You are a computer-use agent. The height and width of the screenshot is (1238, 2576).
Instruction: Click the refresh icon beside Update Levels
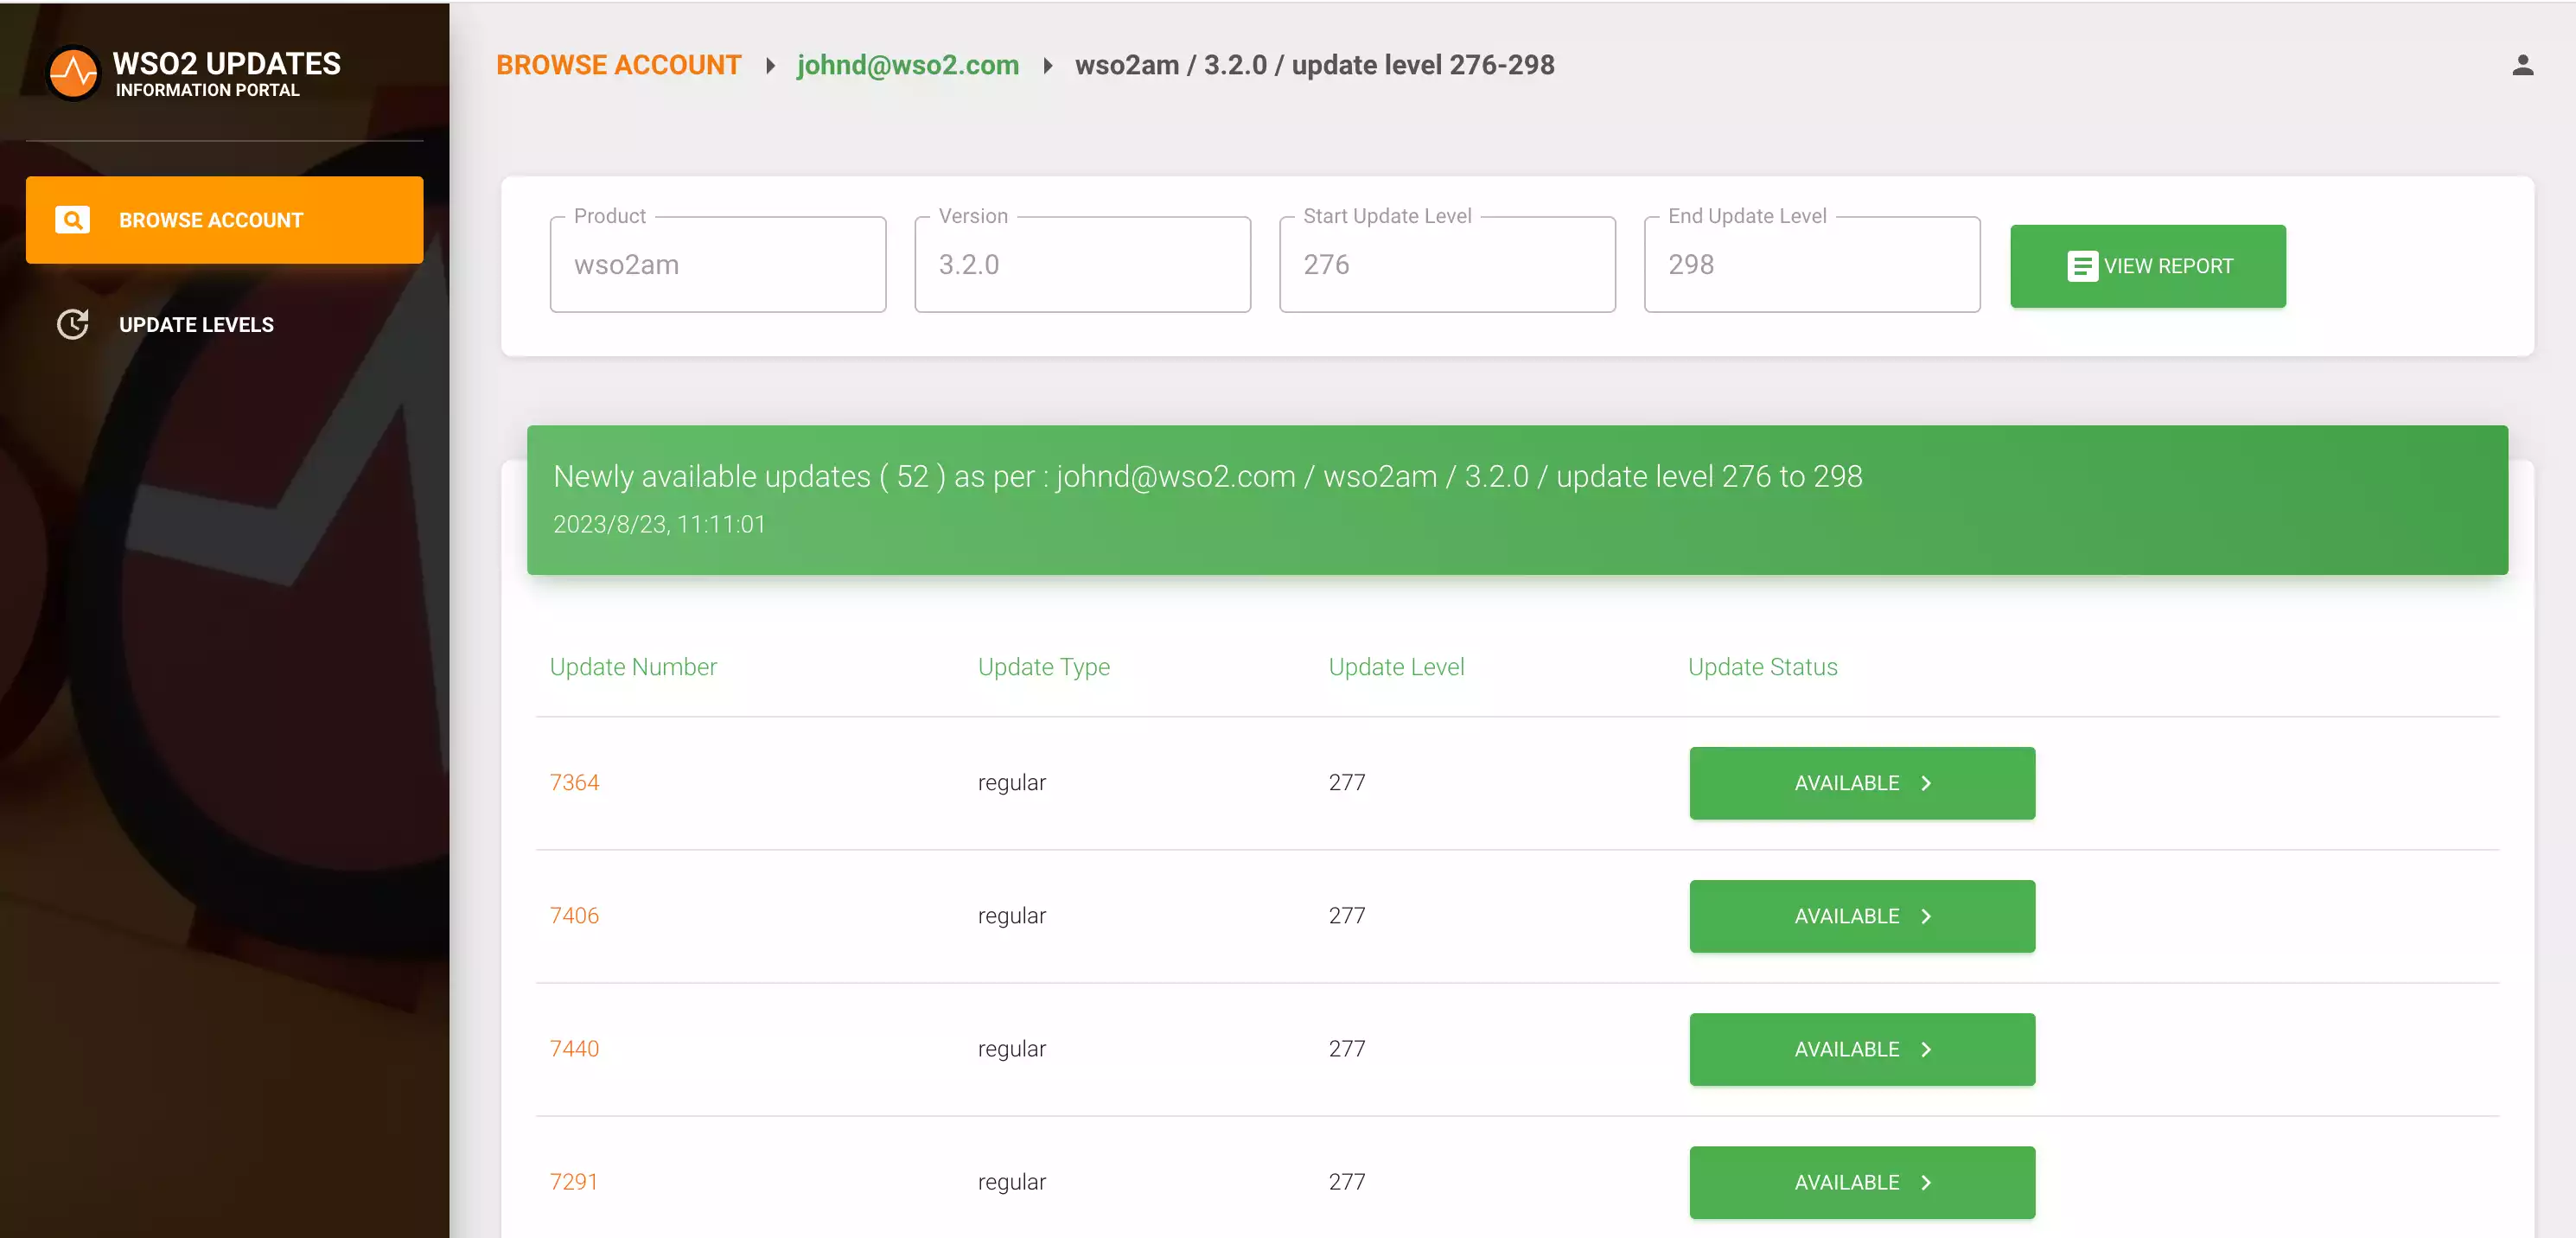[x=72, y=324]
